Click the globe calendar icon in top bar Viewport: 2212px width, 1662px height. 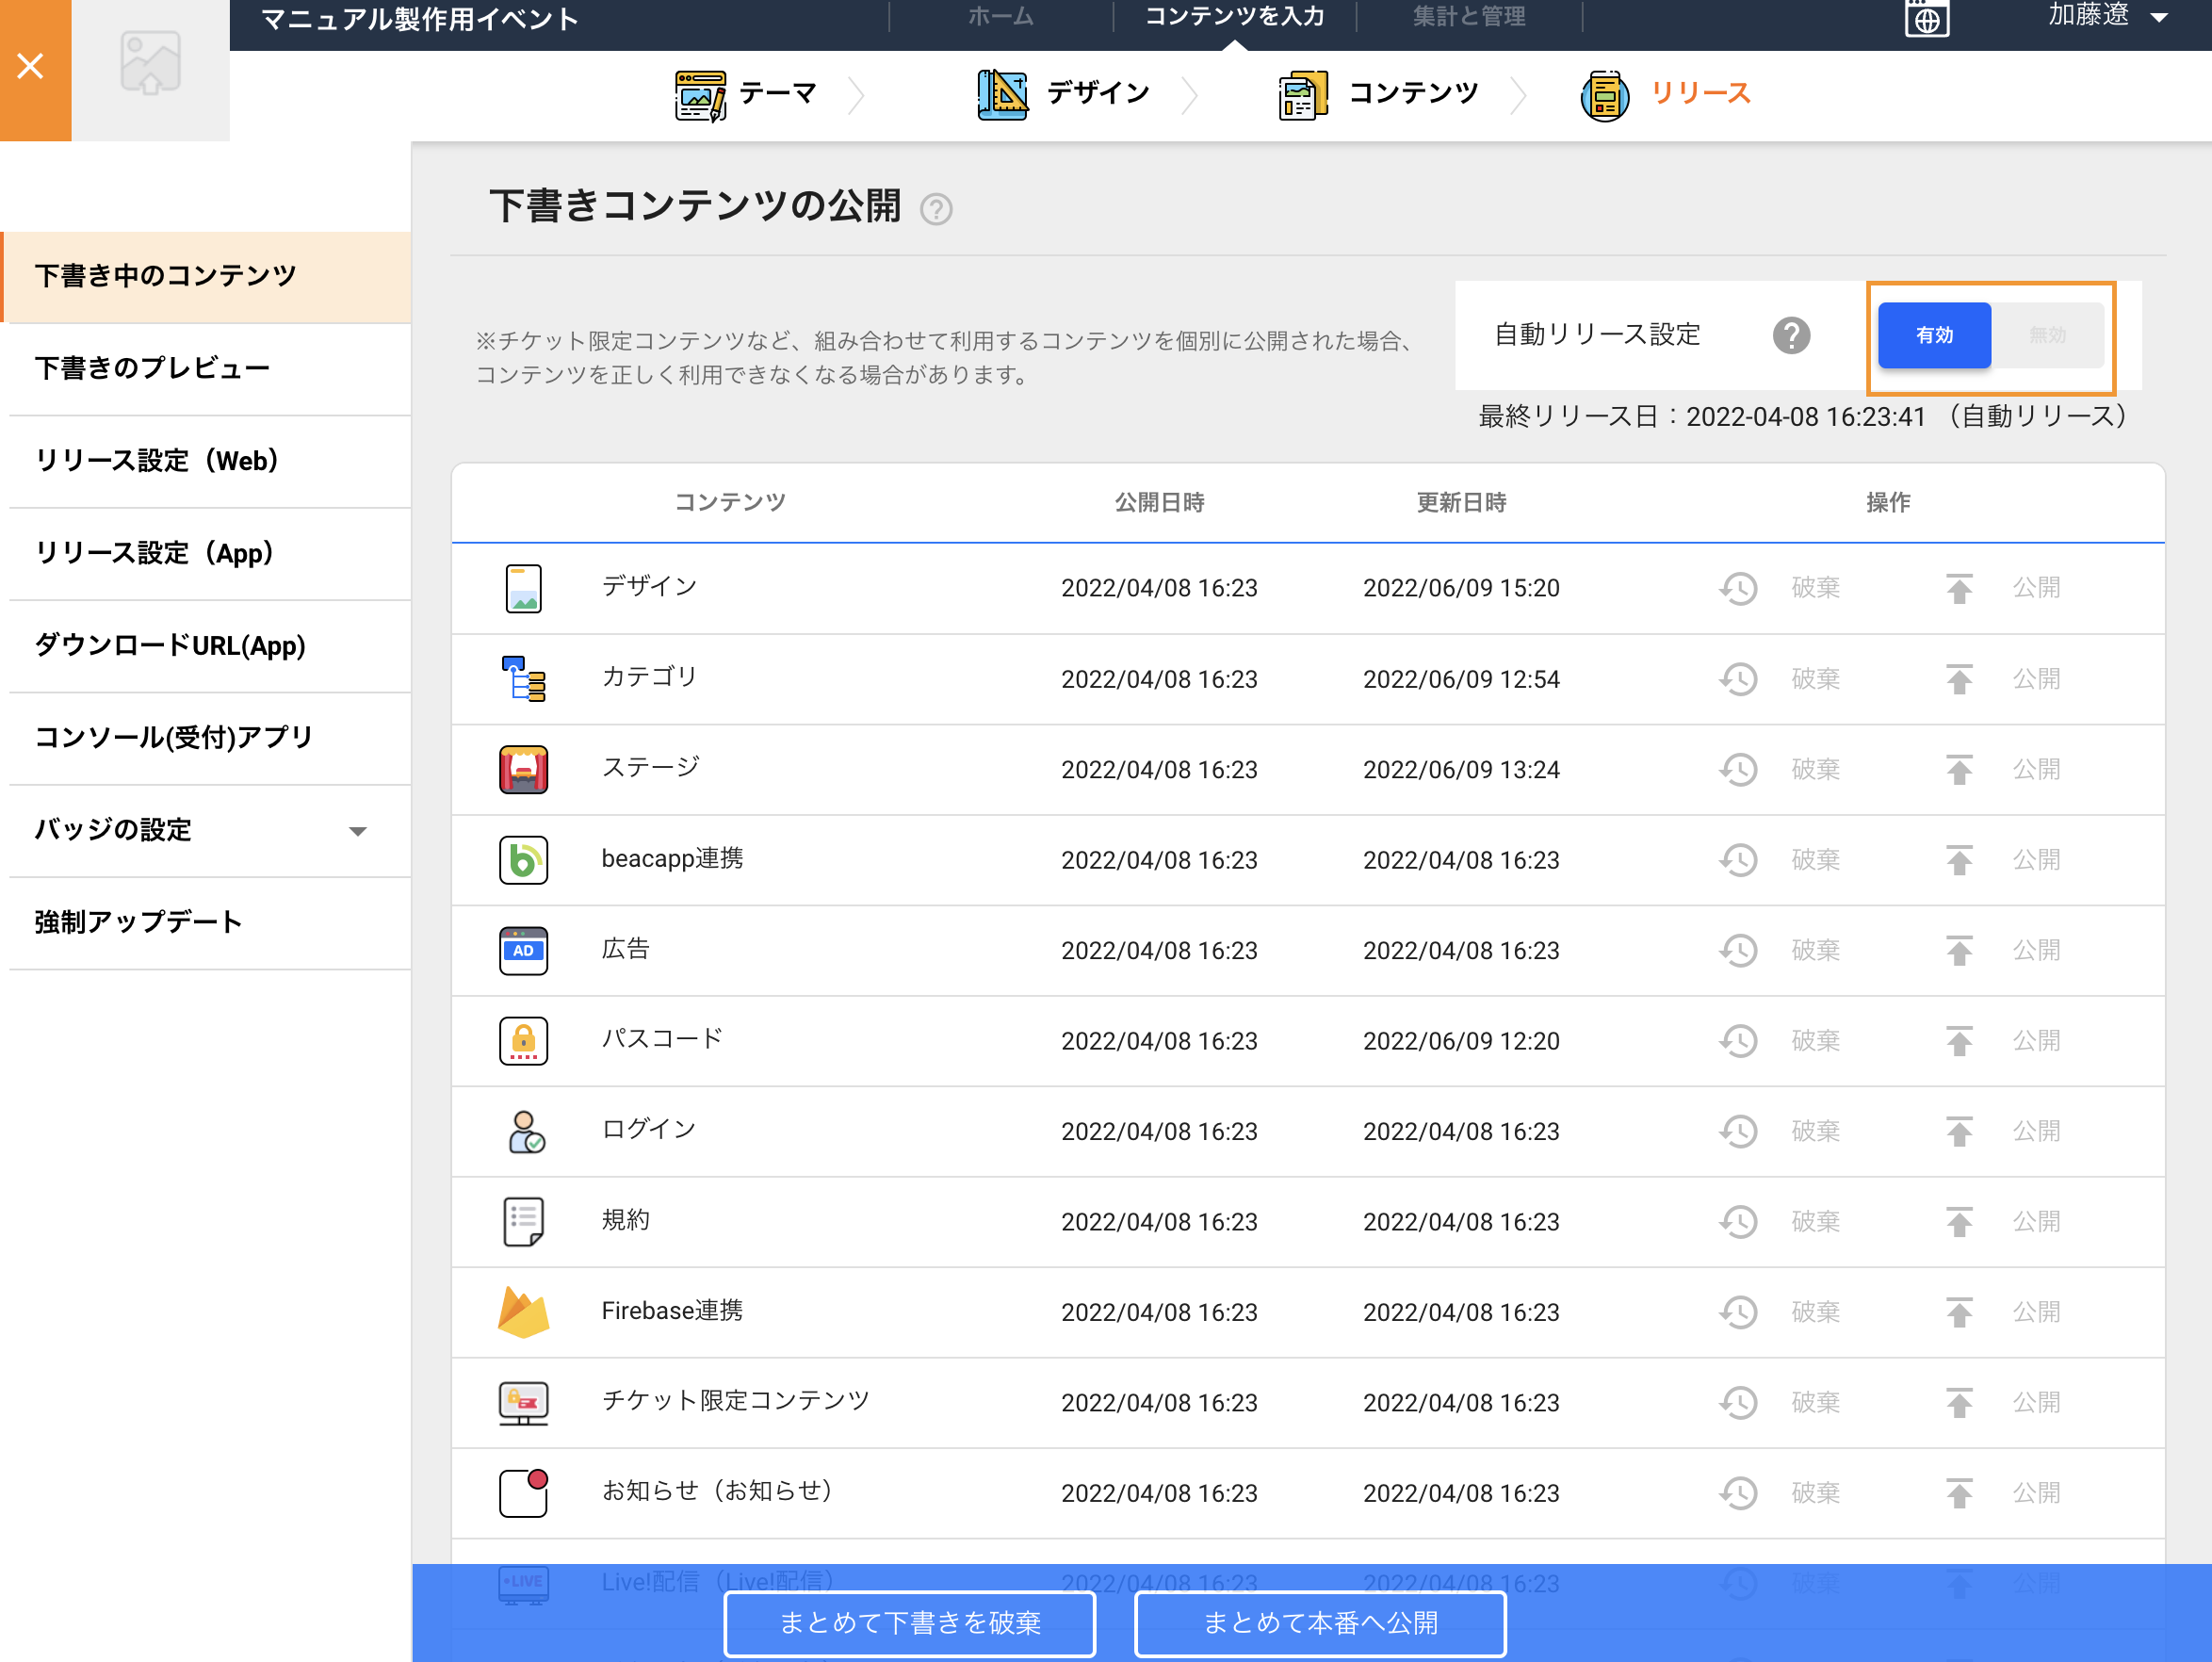coord(1926,18)
